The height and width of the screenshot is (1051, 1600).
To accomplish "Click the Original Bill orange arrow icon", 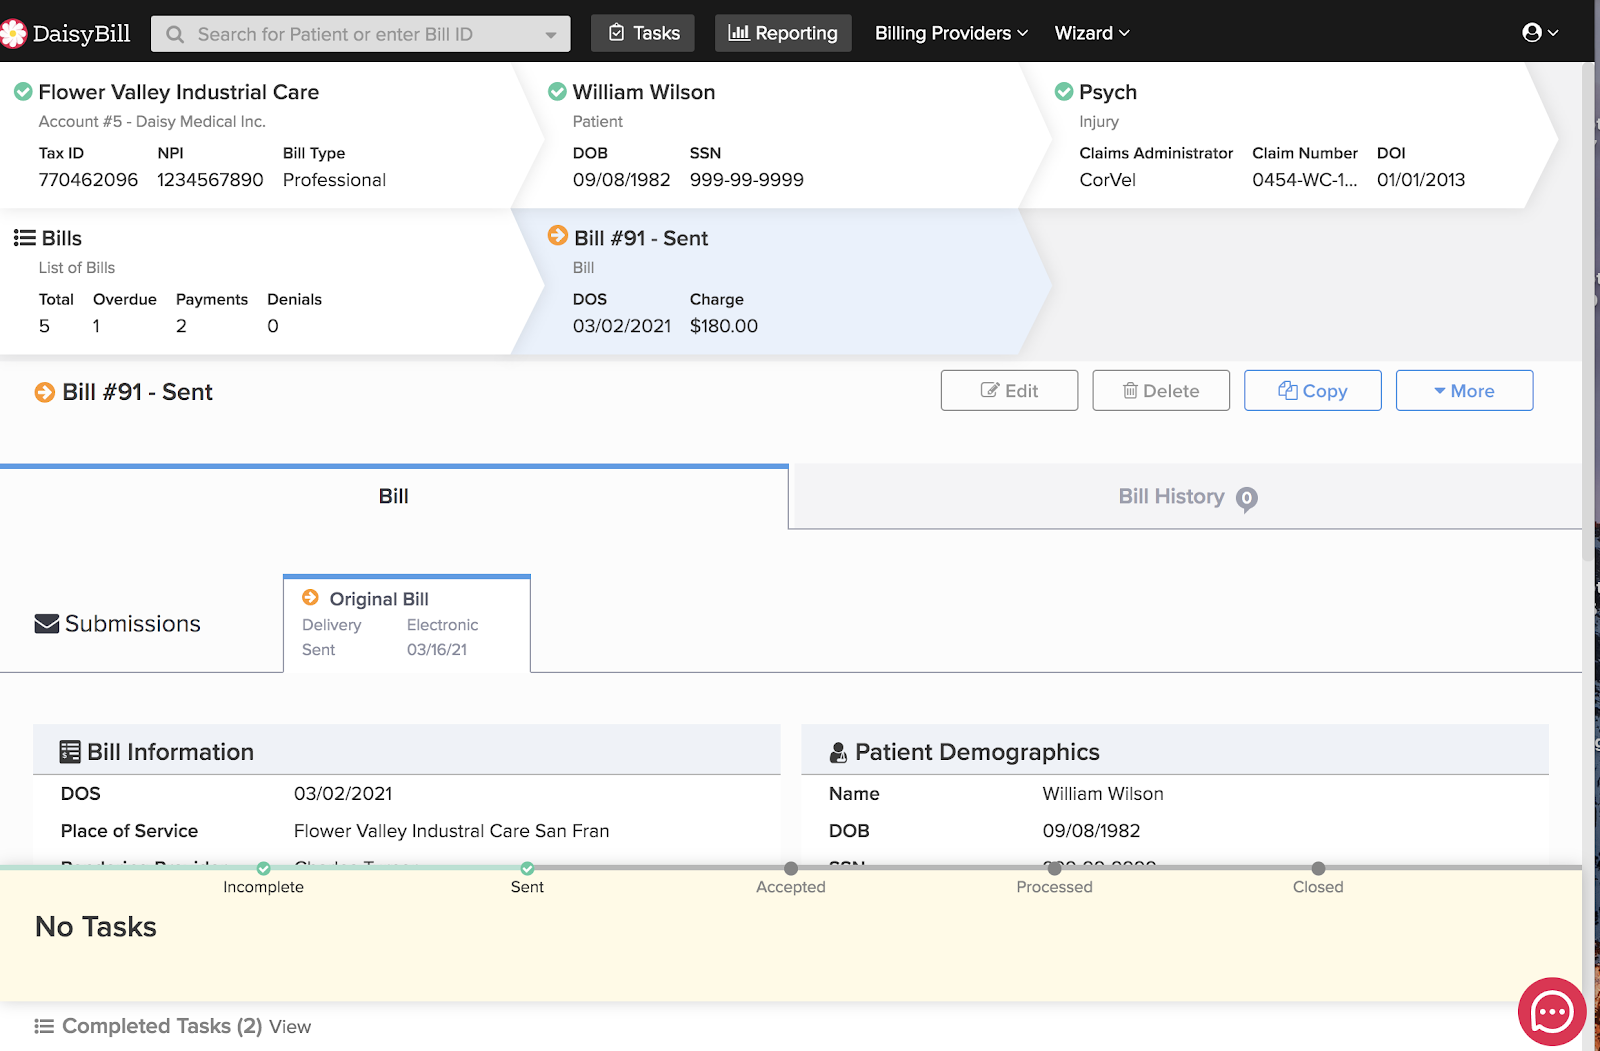I will 311,597.
